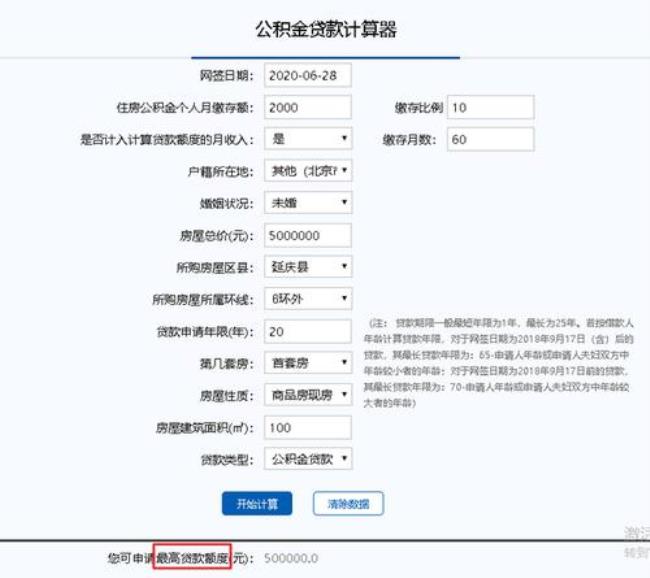Click the 贷款期限 note paragraph
Image resolution: width=650 pixels, height=578 pixels.
pyautogui.click(x=499, y=363)
